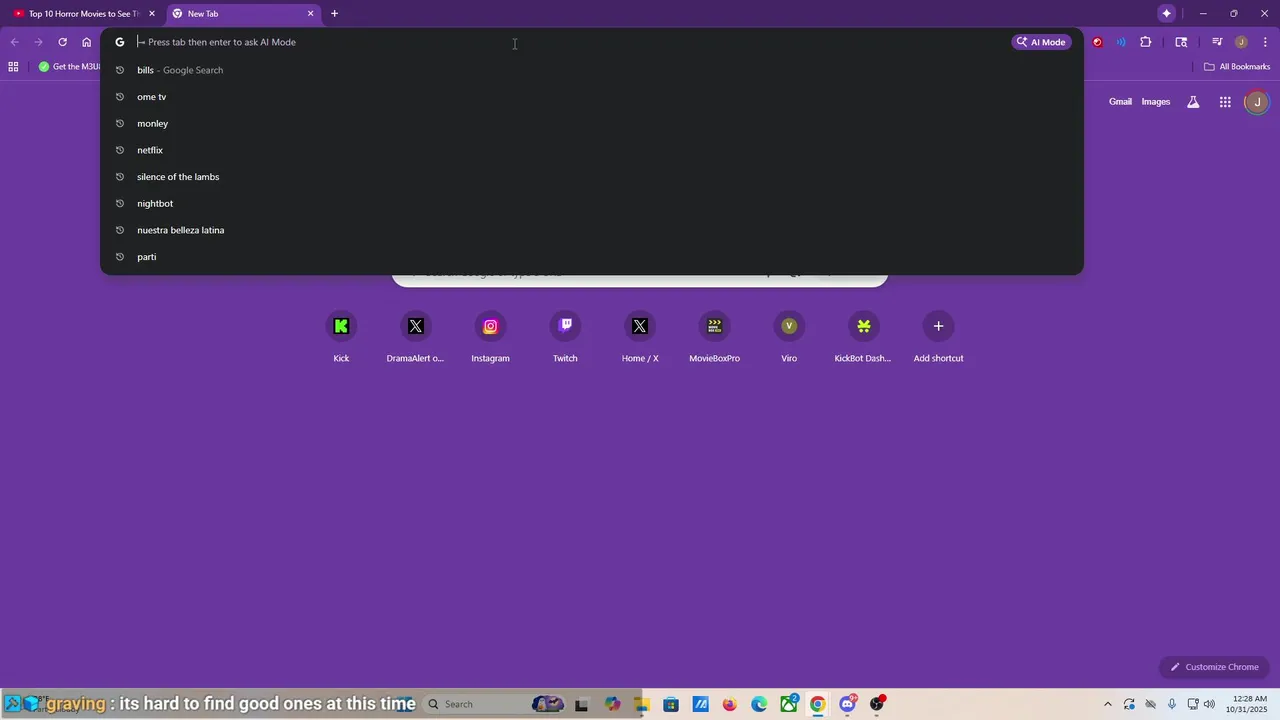The width and height of the screenshot is (1280, 720).
Task: Open the blue sound waves extension icon
Action: point(1121,42)
